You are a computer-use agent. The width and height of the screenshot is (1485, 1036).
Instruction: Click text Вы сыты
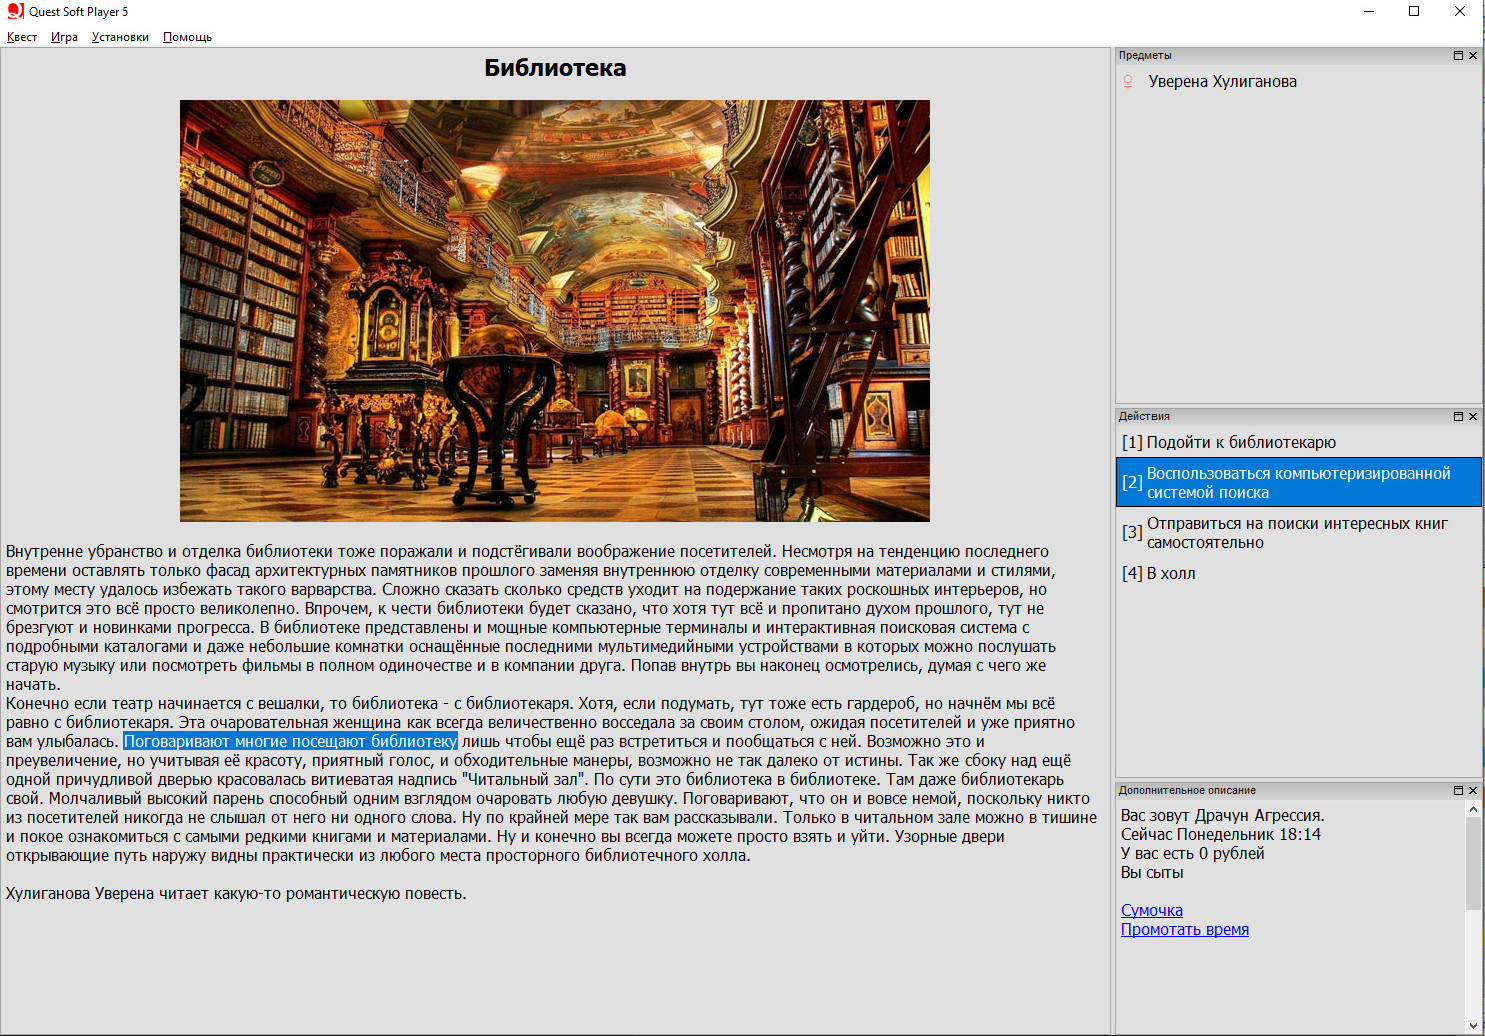1152,872
